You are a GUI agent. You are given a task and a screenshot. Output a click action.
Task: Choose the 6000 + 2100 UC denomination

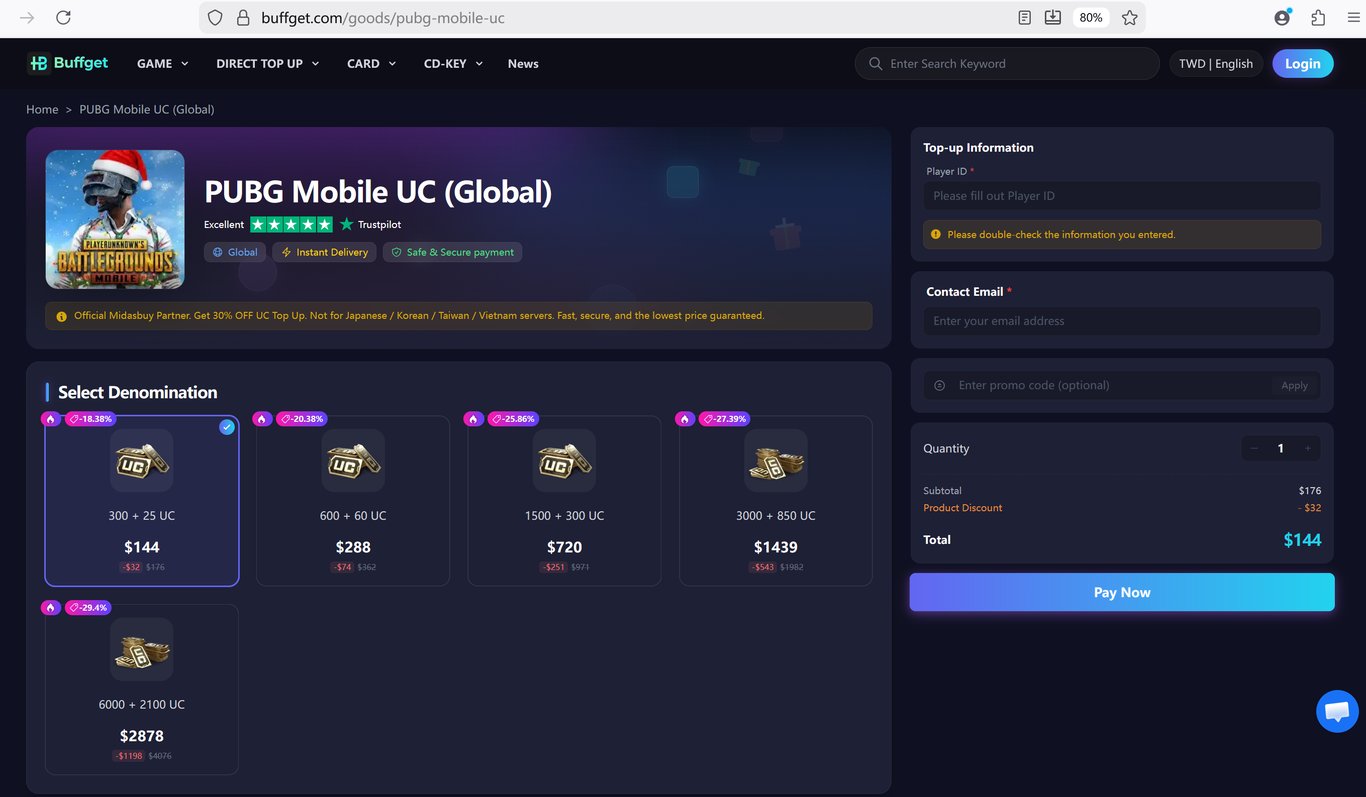tap(142, 690)
